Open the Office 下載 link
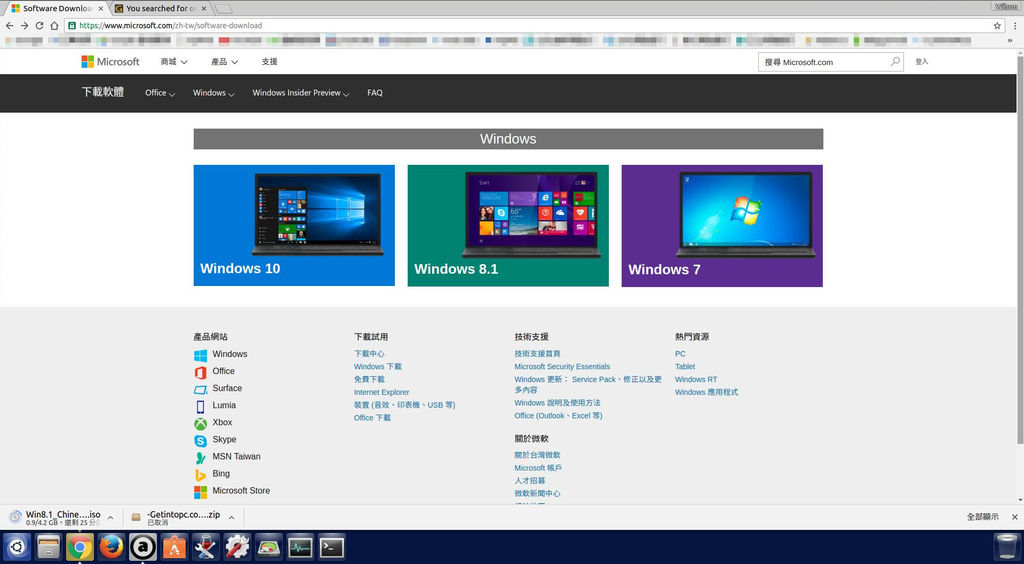This screenshot has height=564, width=1024. point(372,418)
